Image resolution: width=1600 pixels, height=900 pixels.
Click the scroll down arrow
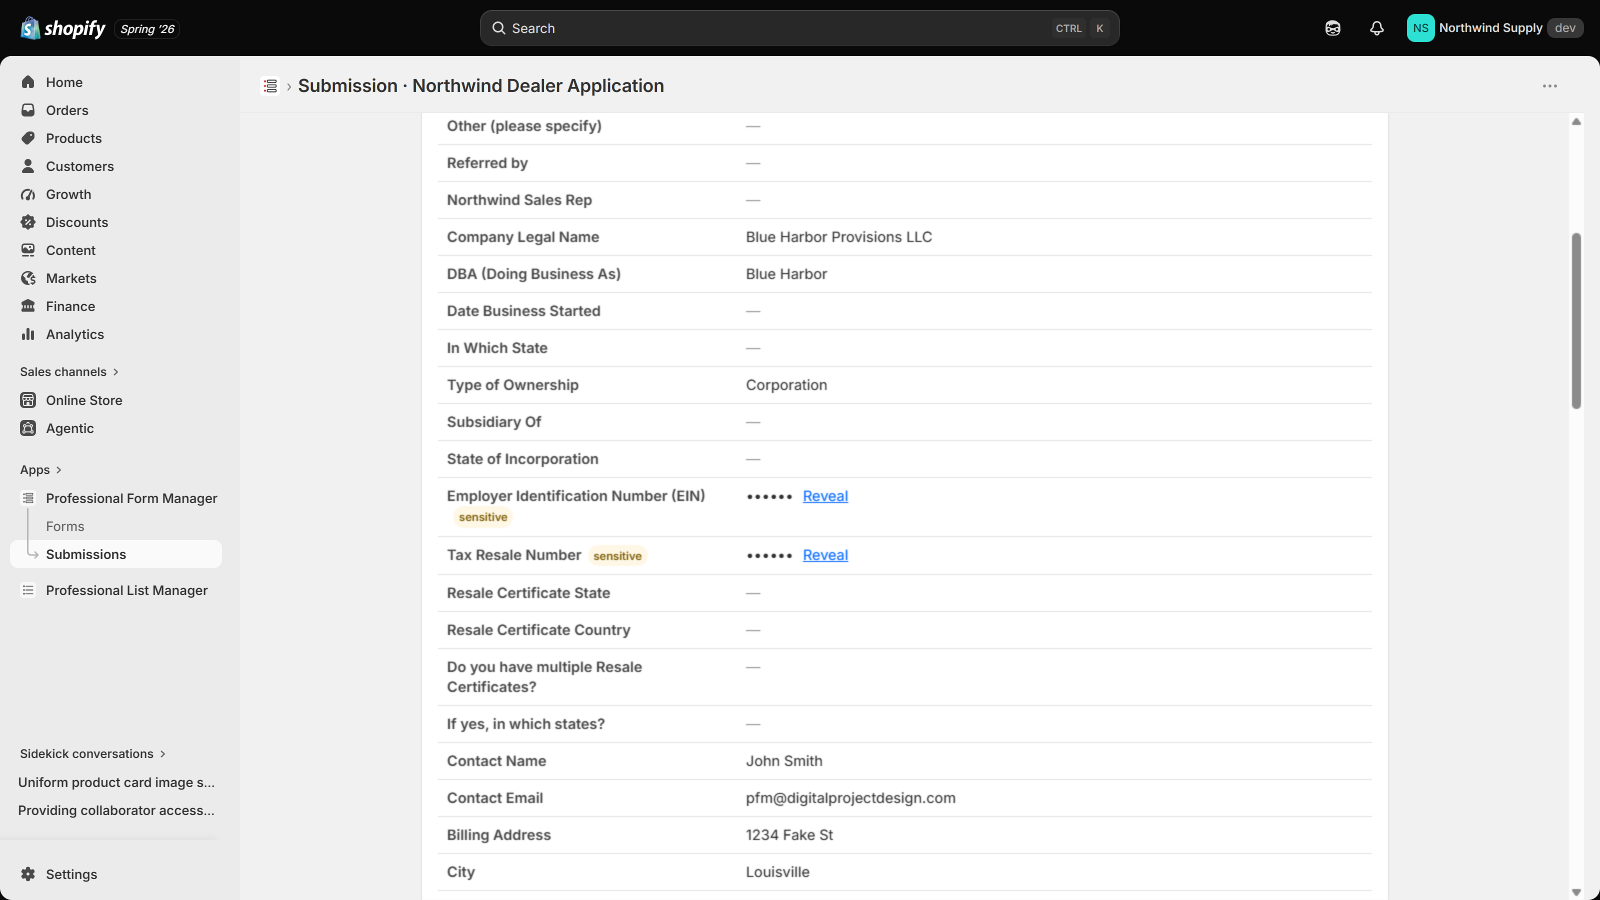1576,892
